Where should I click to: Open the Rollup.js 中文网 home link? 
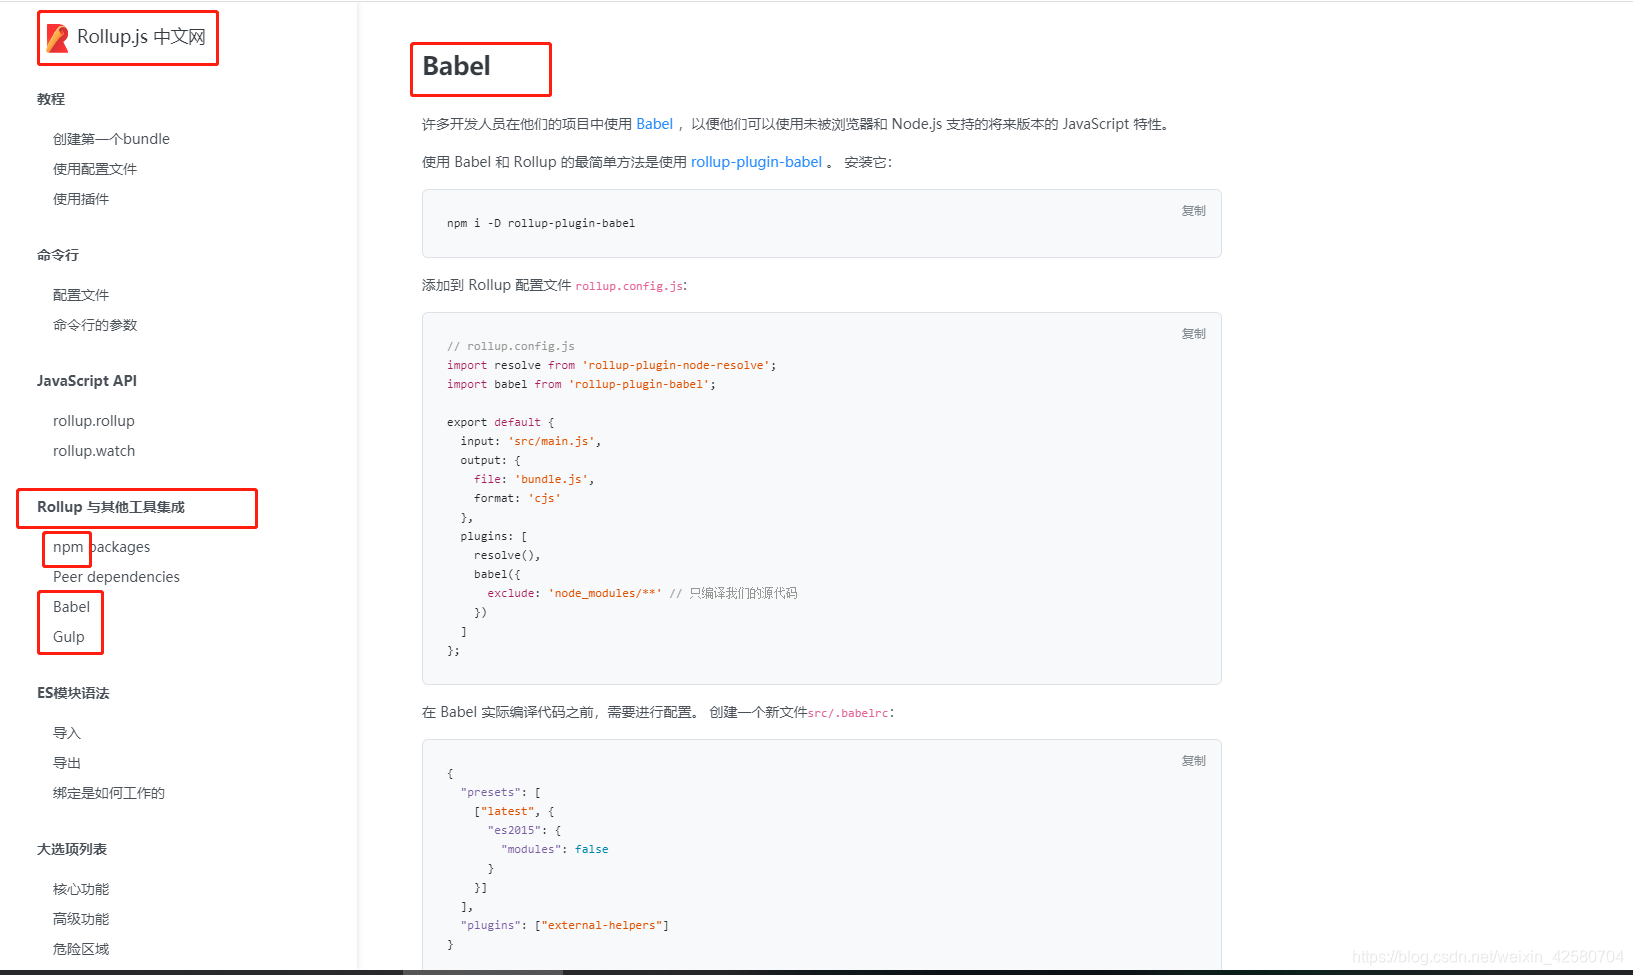point(126,37)
